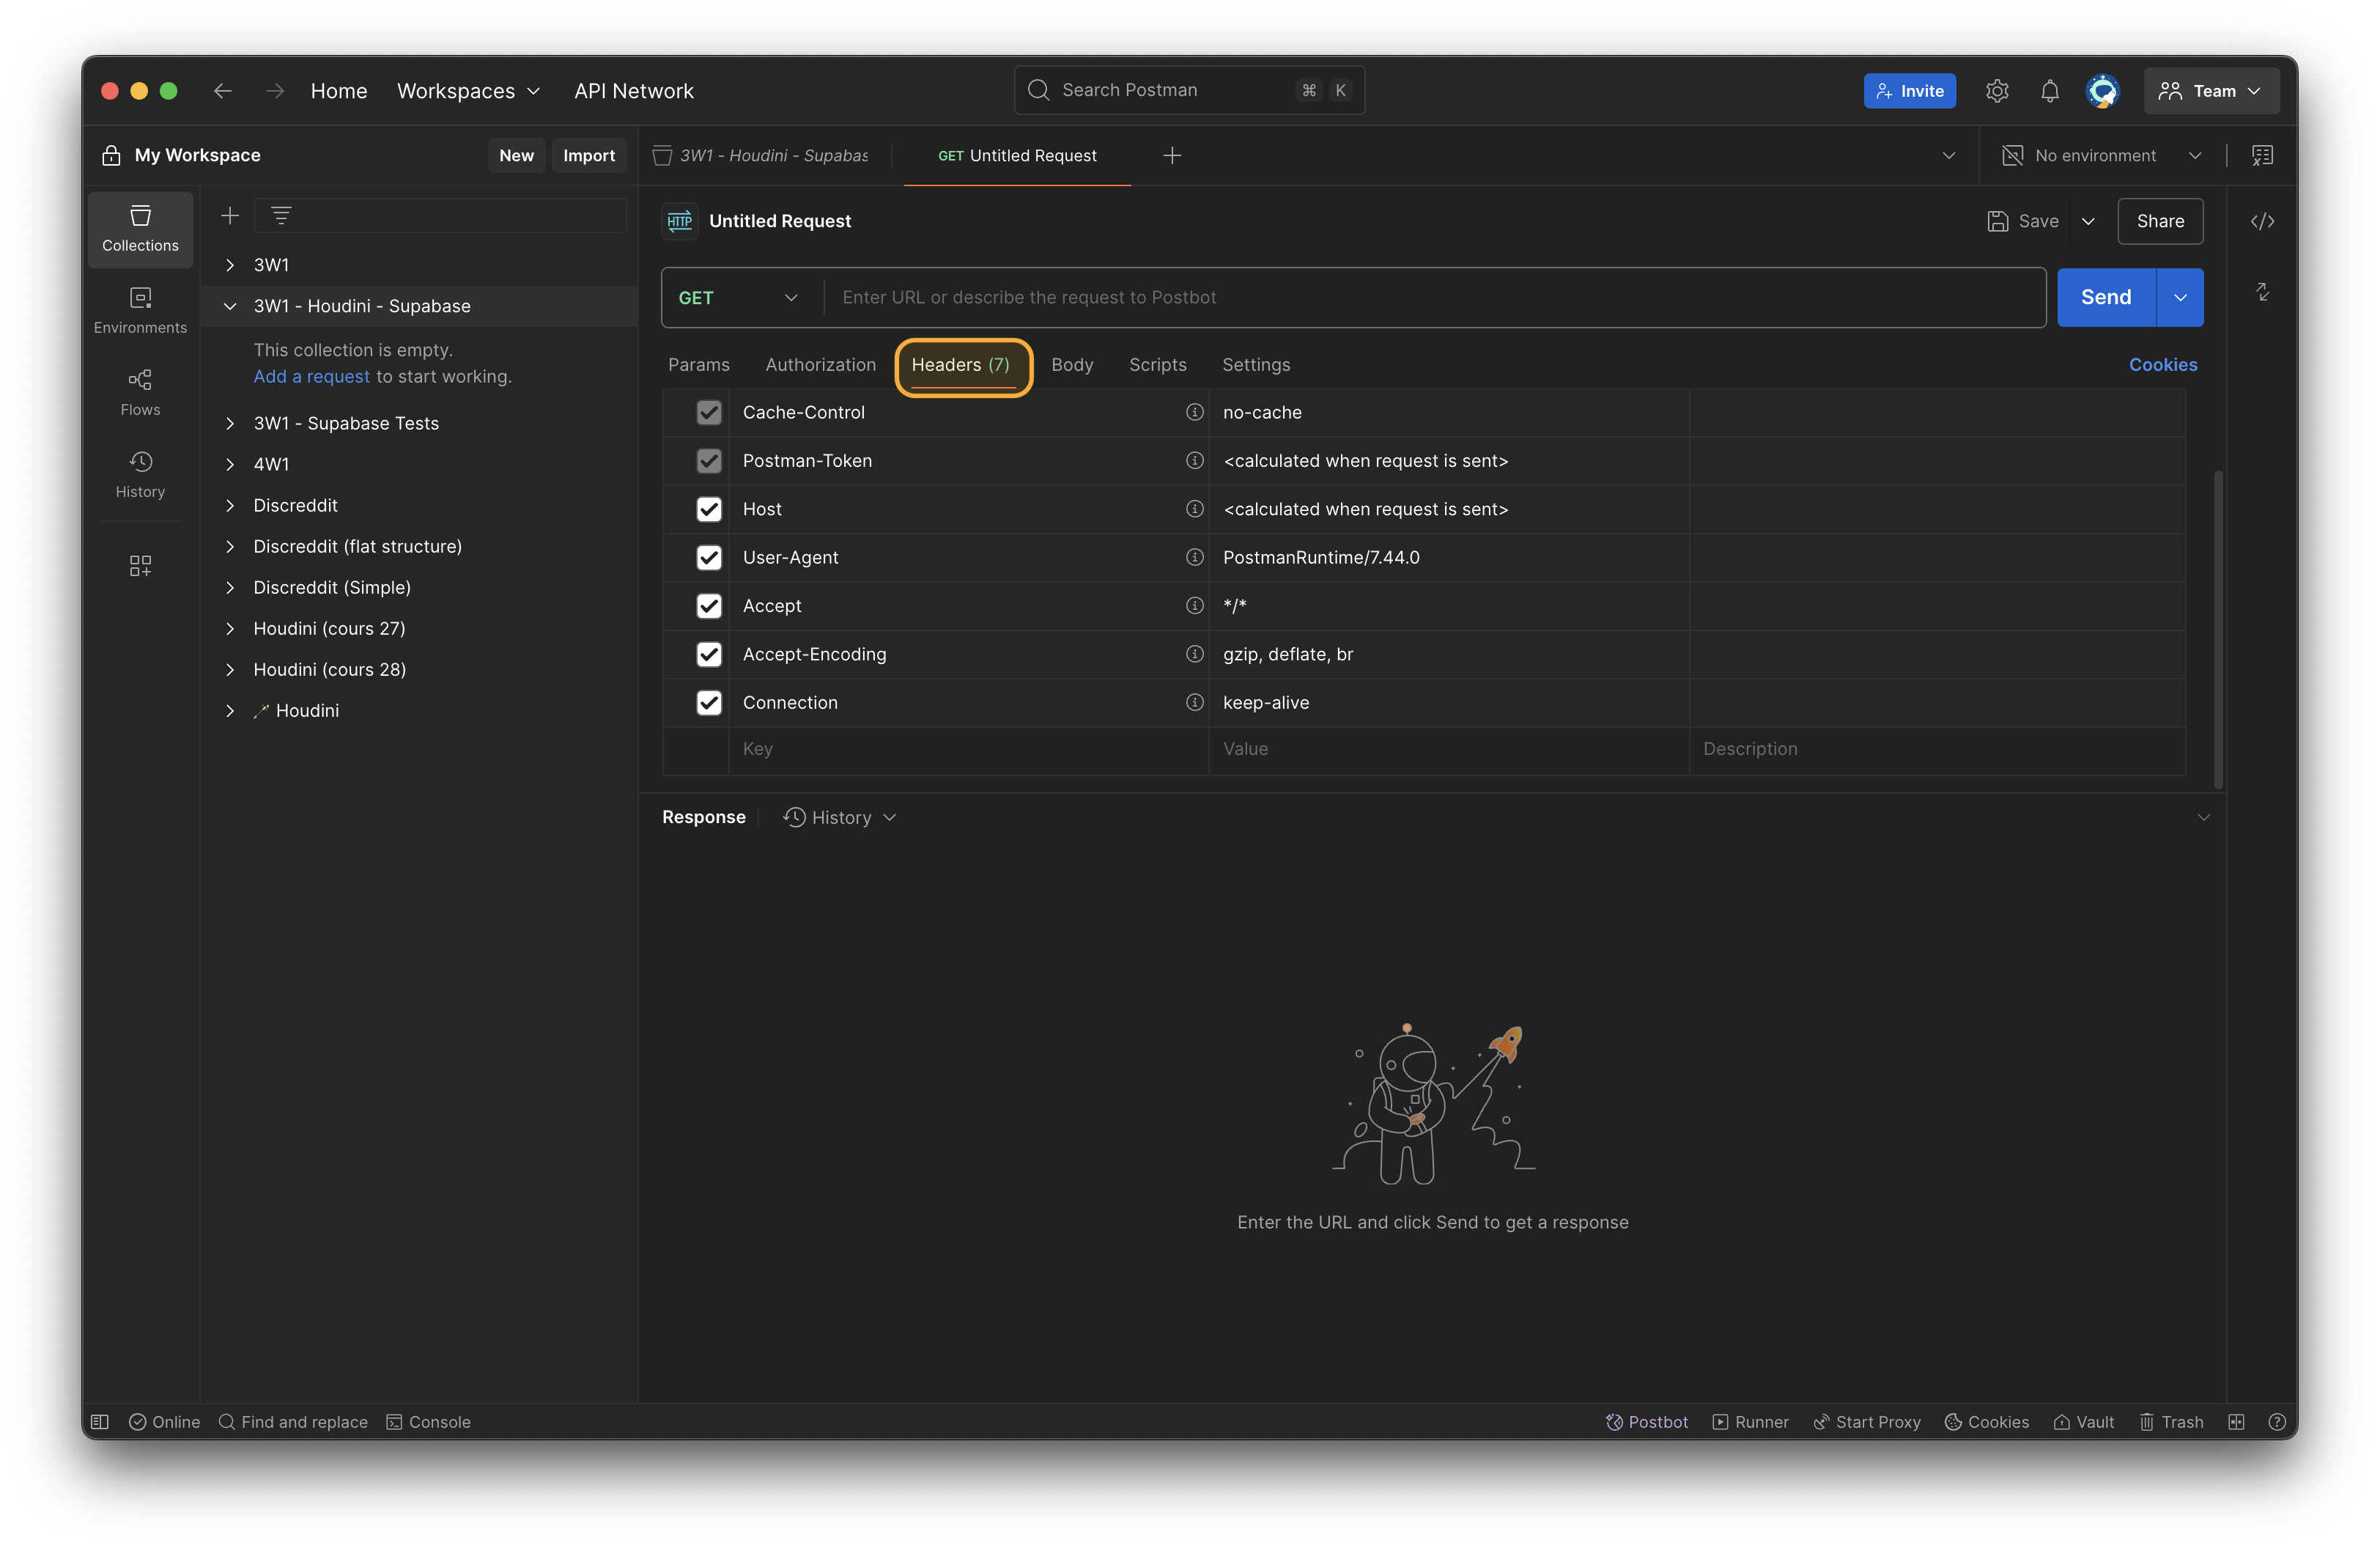Click the request URL input field

point(1433,297)
